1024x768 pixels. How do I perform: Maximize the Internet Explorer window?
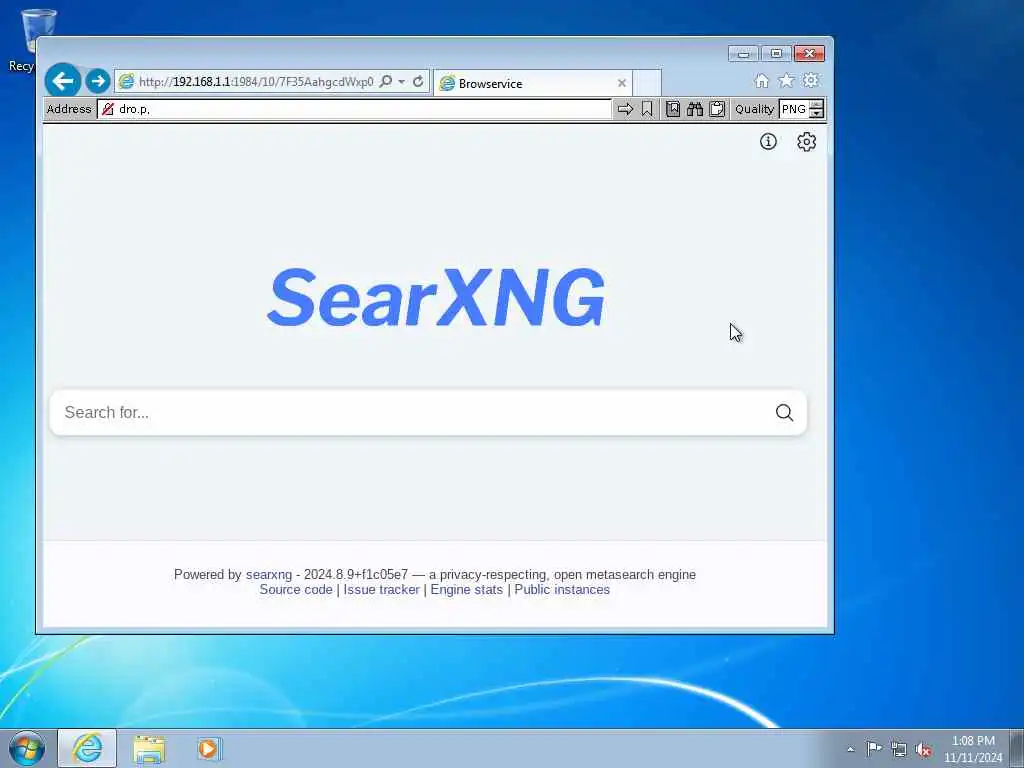click(x=776, y=54)
